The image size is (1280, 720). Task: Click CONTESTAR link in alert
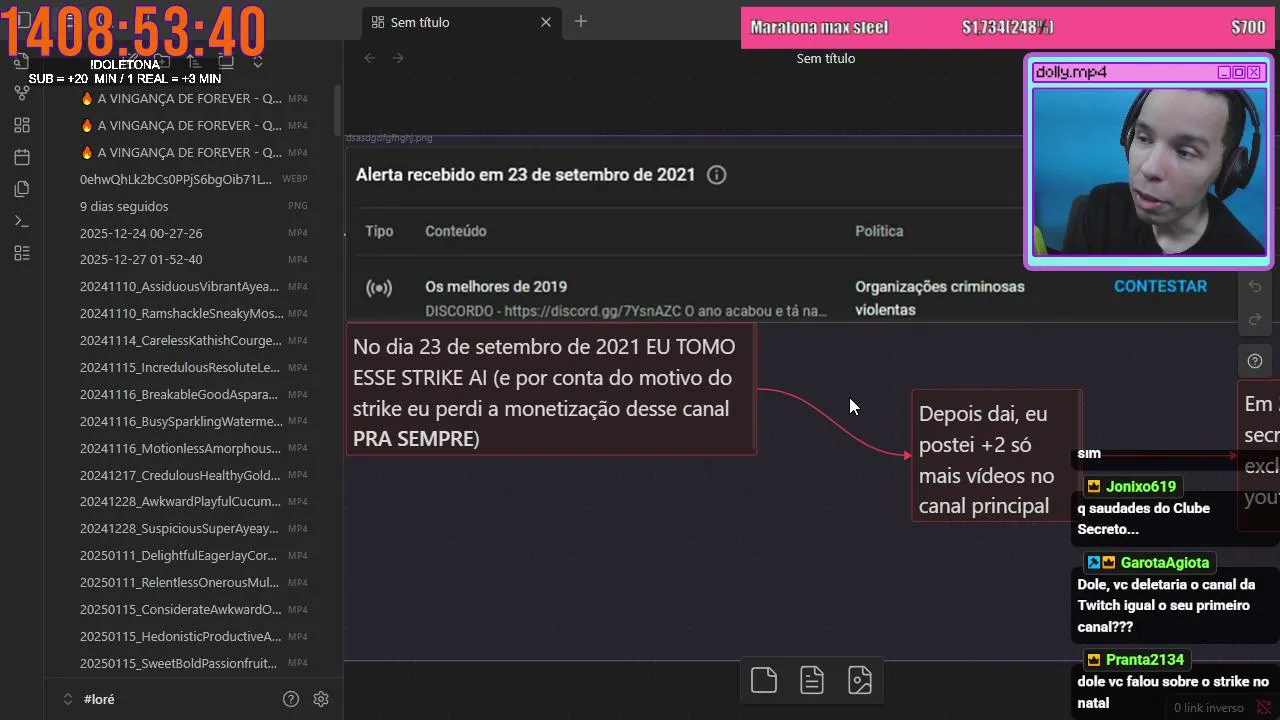(x=1160, y=286)
